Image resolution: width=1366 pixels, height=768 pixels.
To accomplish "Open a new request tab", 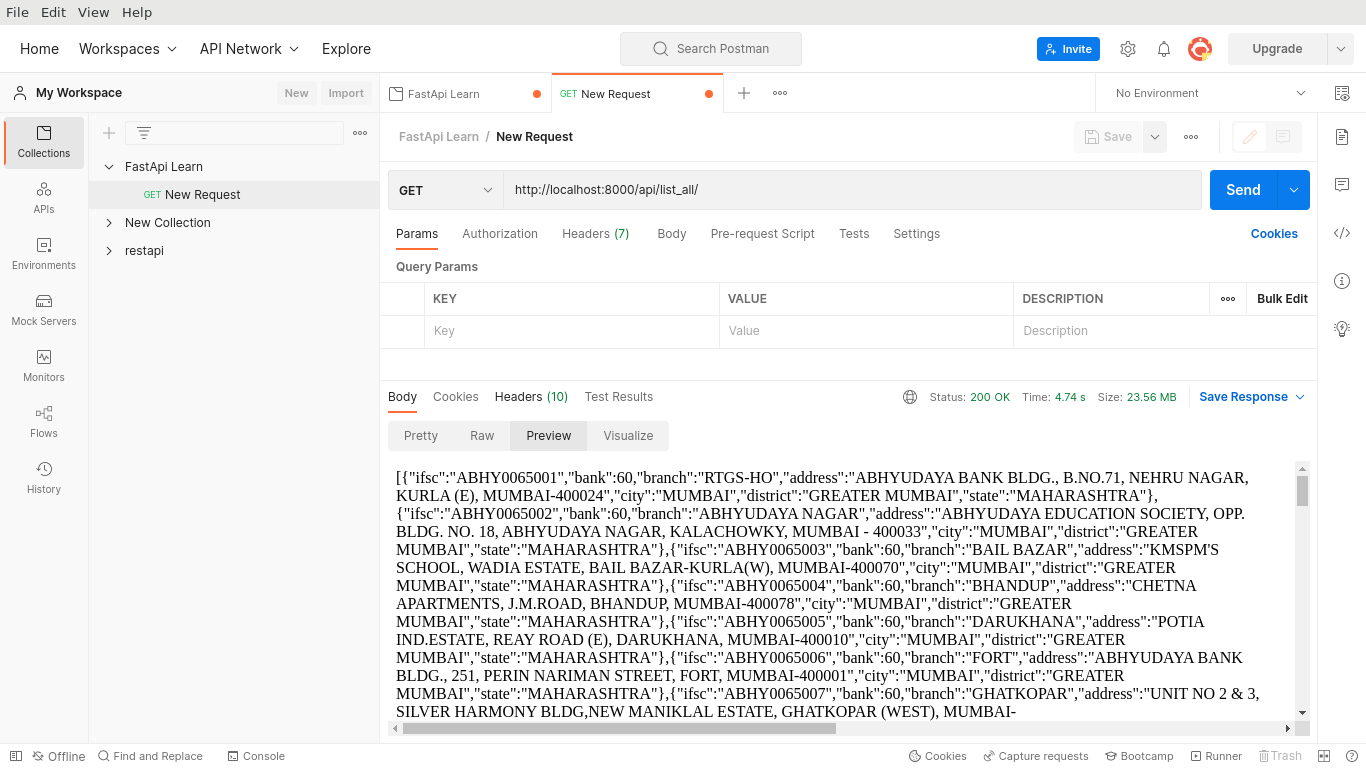I will pyautogui.click(x=744, y=93).
